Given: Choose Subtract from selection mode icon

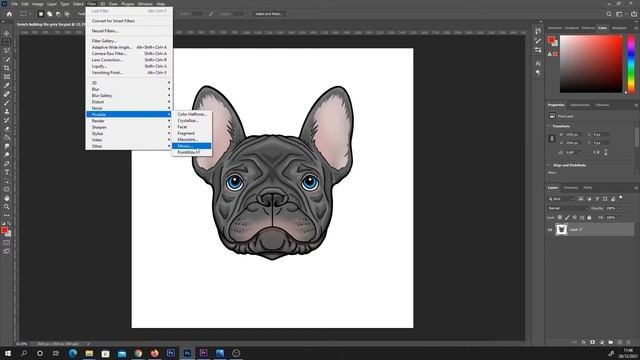Looking at the screenshot, I should tap(58, 14).
